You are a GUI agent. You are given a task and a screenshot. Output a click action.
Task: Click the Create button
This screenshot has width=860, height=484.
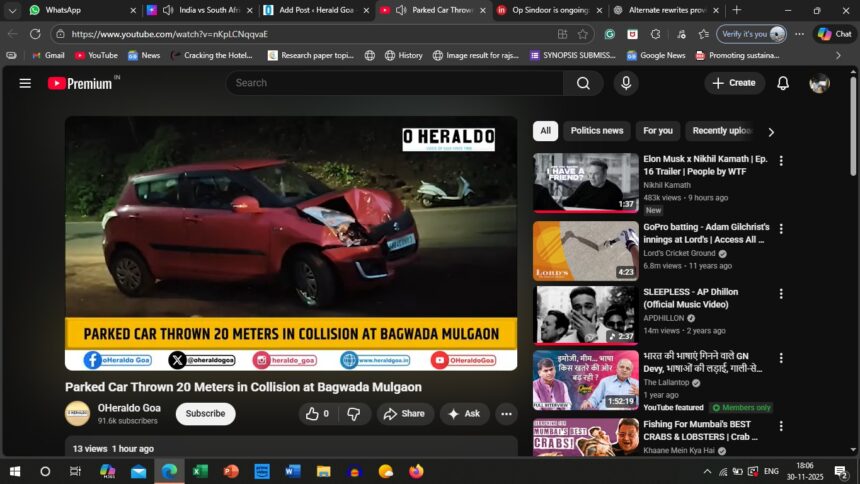coord(734,83)
